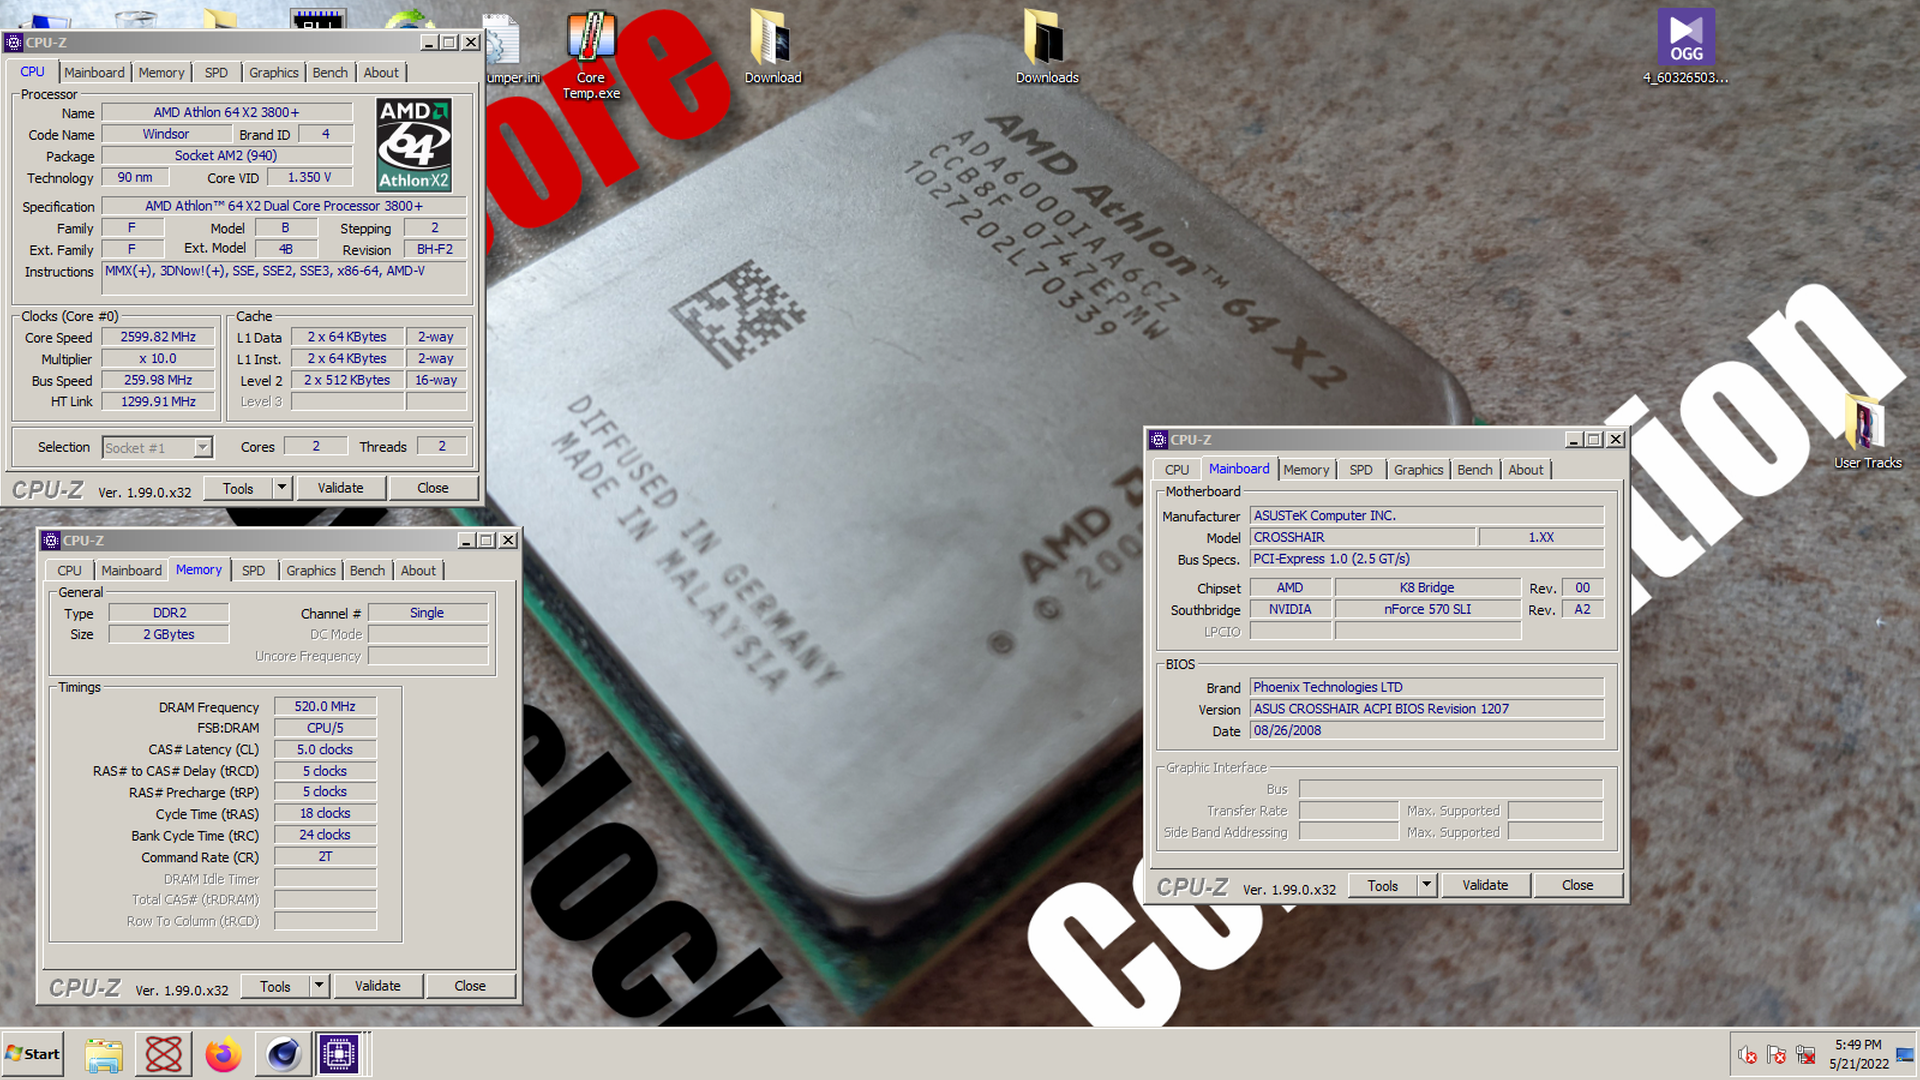Open SPD tab in Memory window

(253, 571)
